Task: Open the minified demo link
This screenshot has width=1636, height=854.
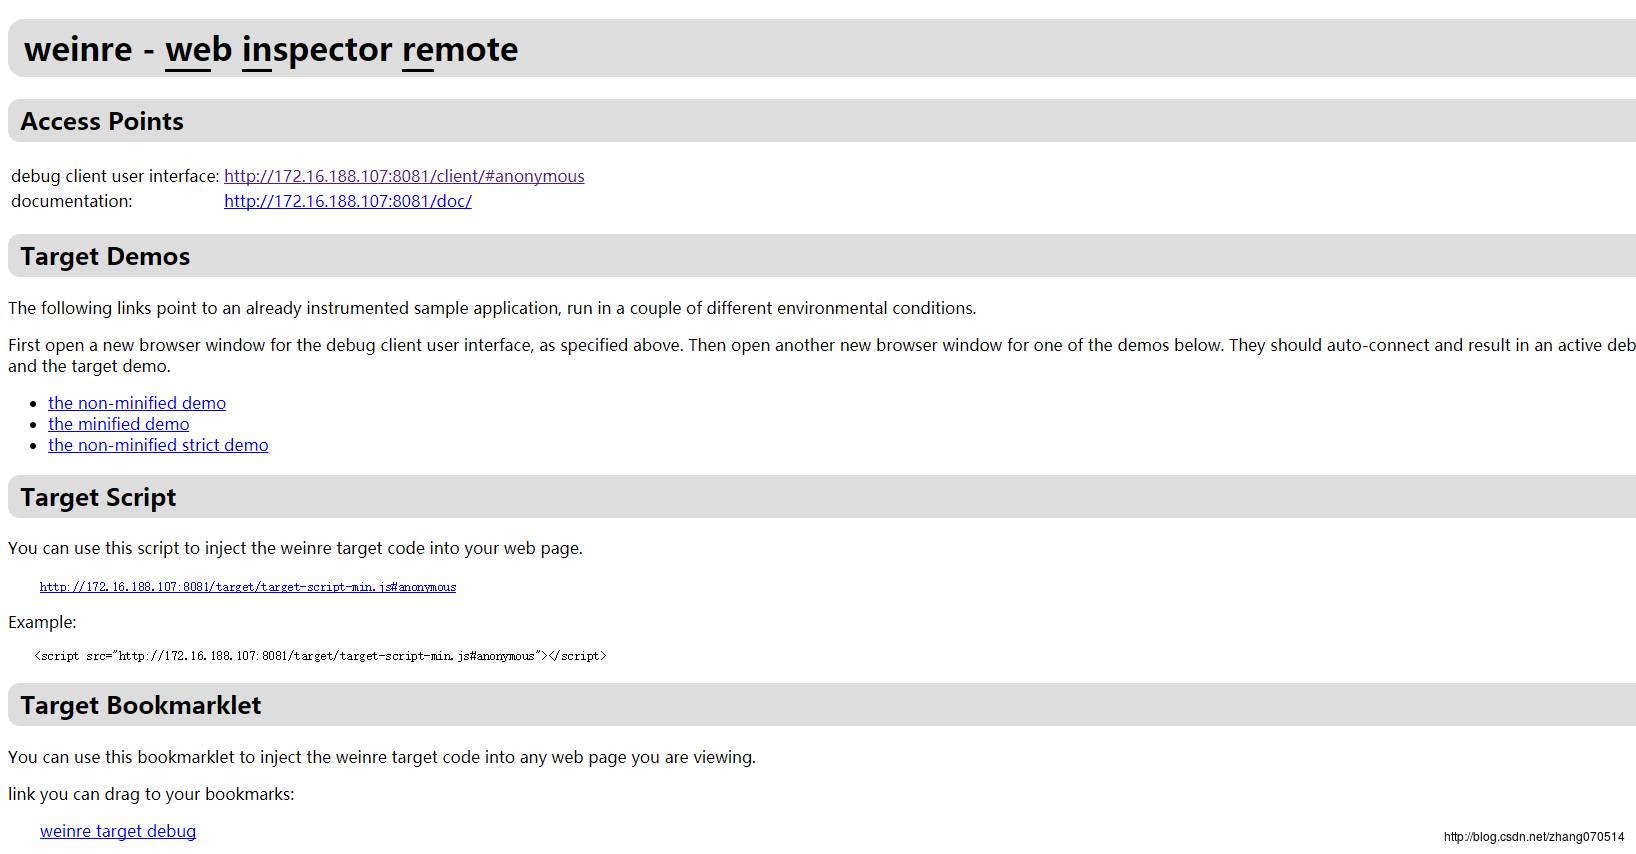Action: 118,424
